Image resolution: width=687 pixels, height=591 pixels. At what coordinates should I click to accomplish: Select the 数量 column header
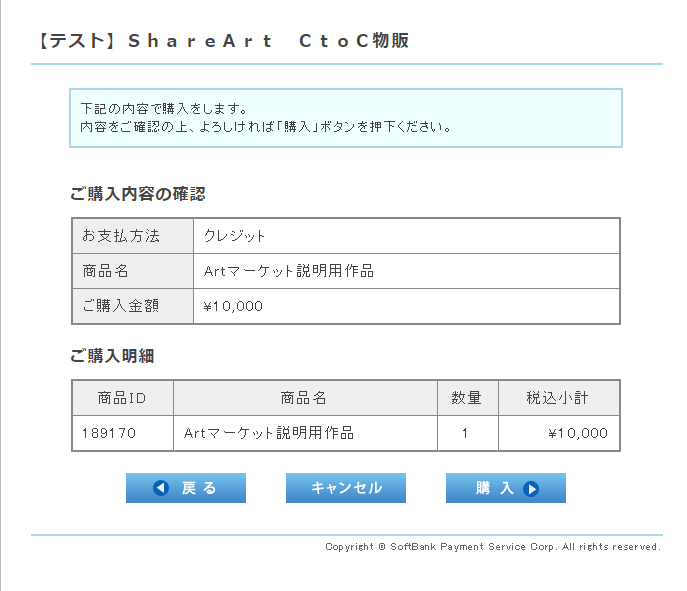(x=467, y=398)
